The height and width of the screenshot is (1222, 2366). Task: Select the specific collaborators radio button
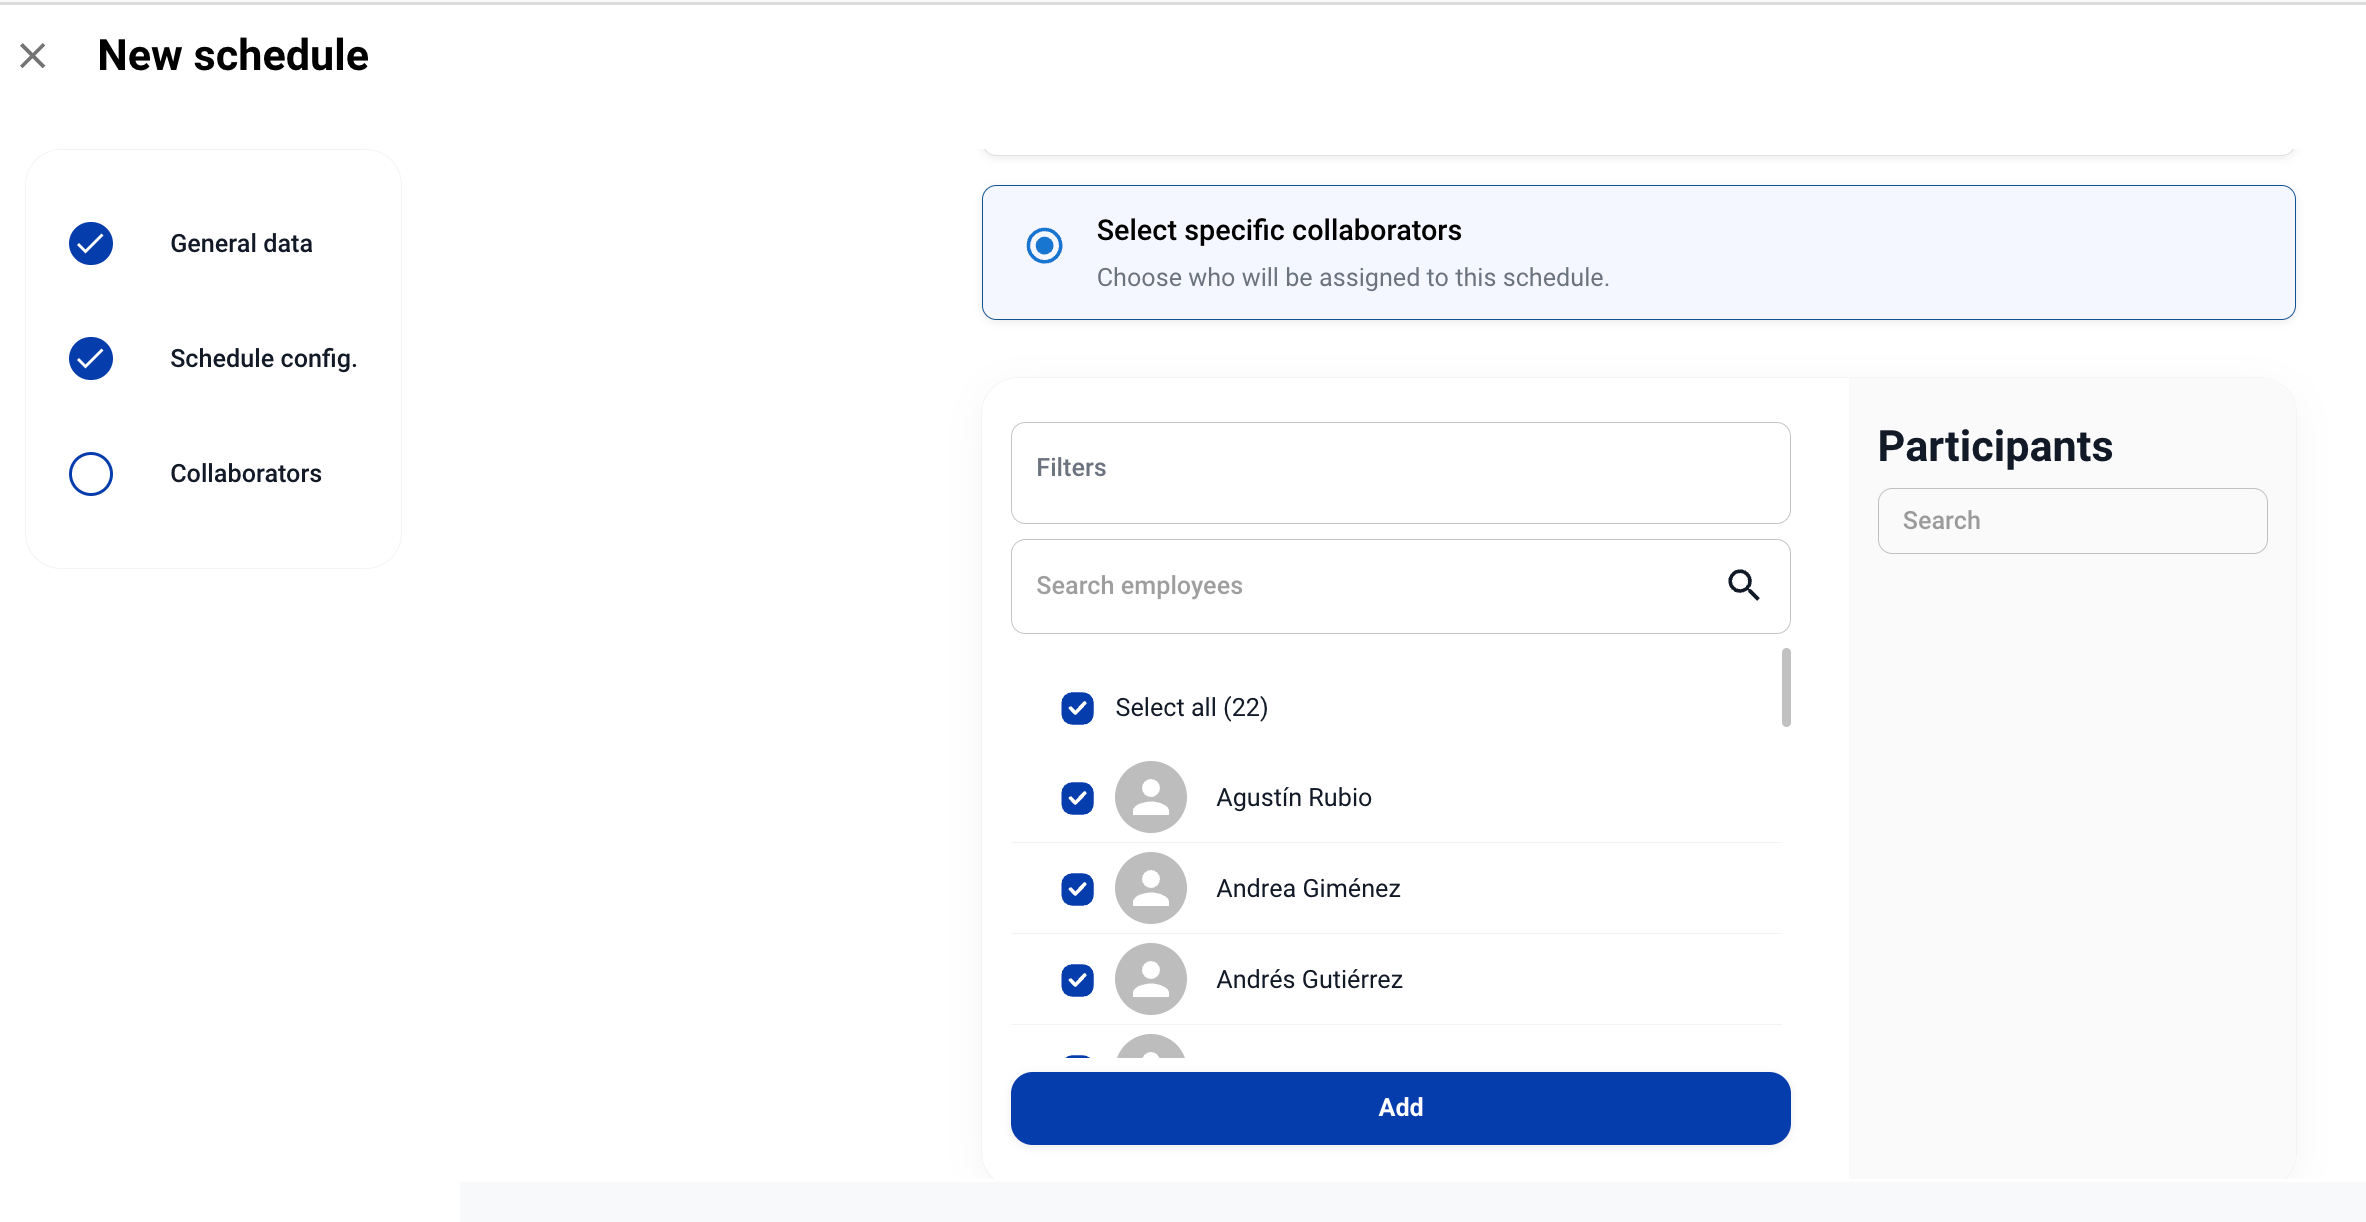tap(1044, 246)
